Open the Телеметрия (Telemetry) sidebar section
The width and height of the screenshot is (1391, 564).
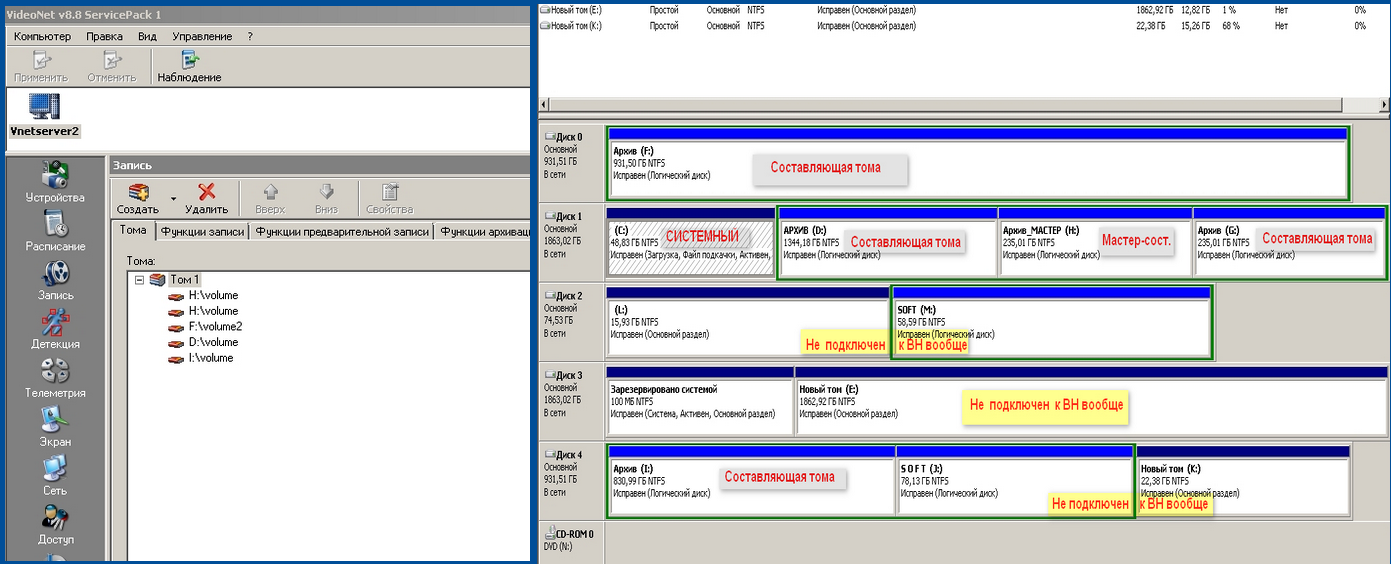[x=55, y=376]
